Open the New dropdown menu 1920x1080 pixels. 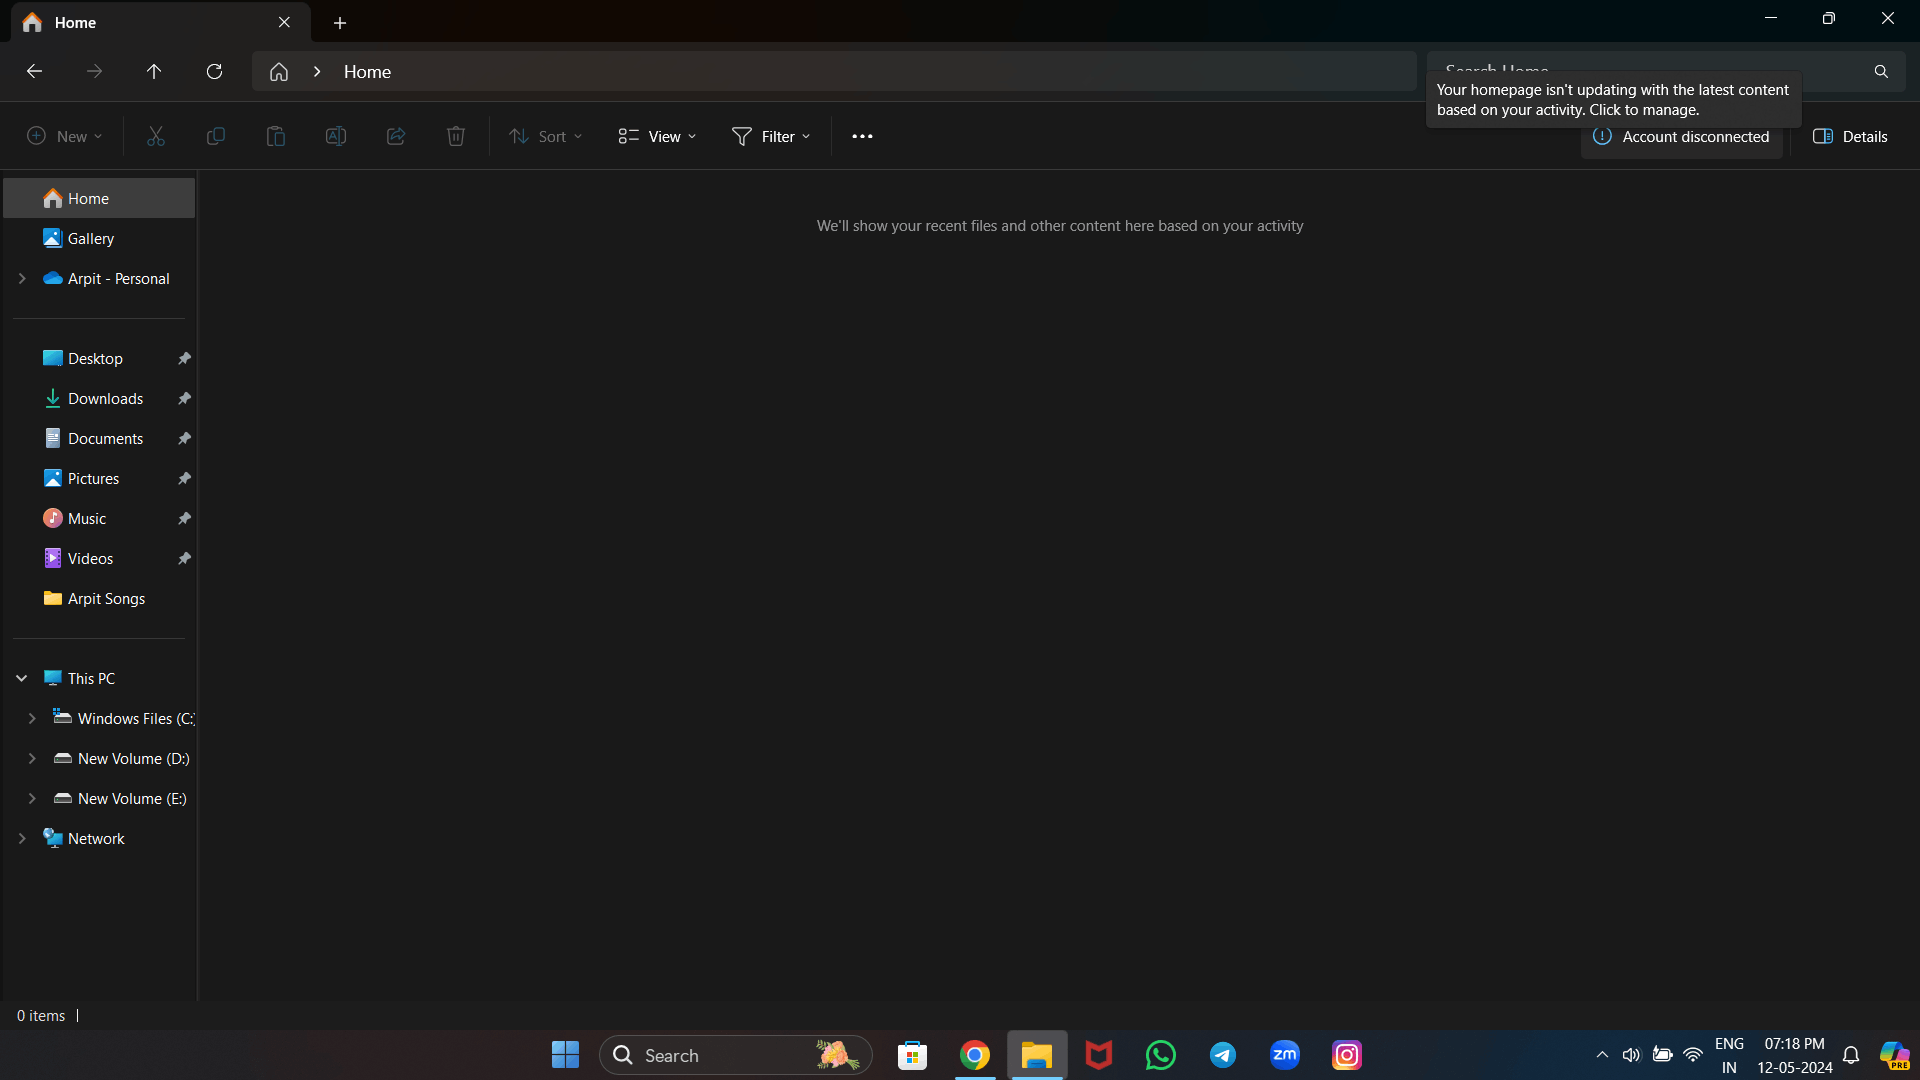tap(65, 136)
